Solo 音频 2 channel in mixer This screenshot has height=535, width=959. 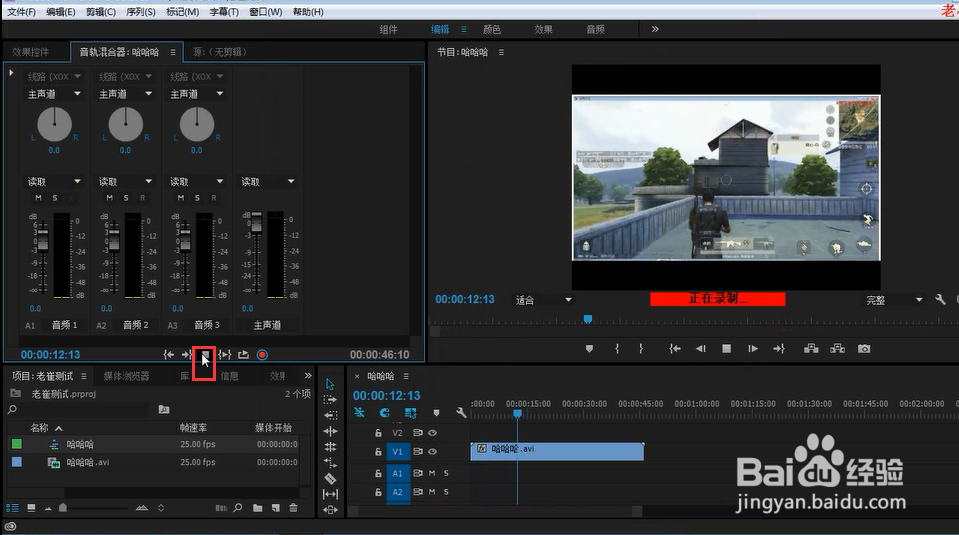pyautogui.click(x=126, y=198)
